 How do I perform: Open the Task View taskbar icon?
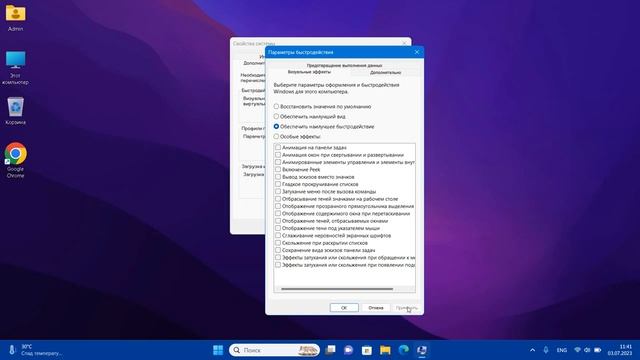coord(330,350)
